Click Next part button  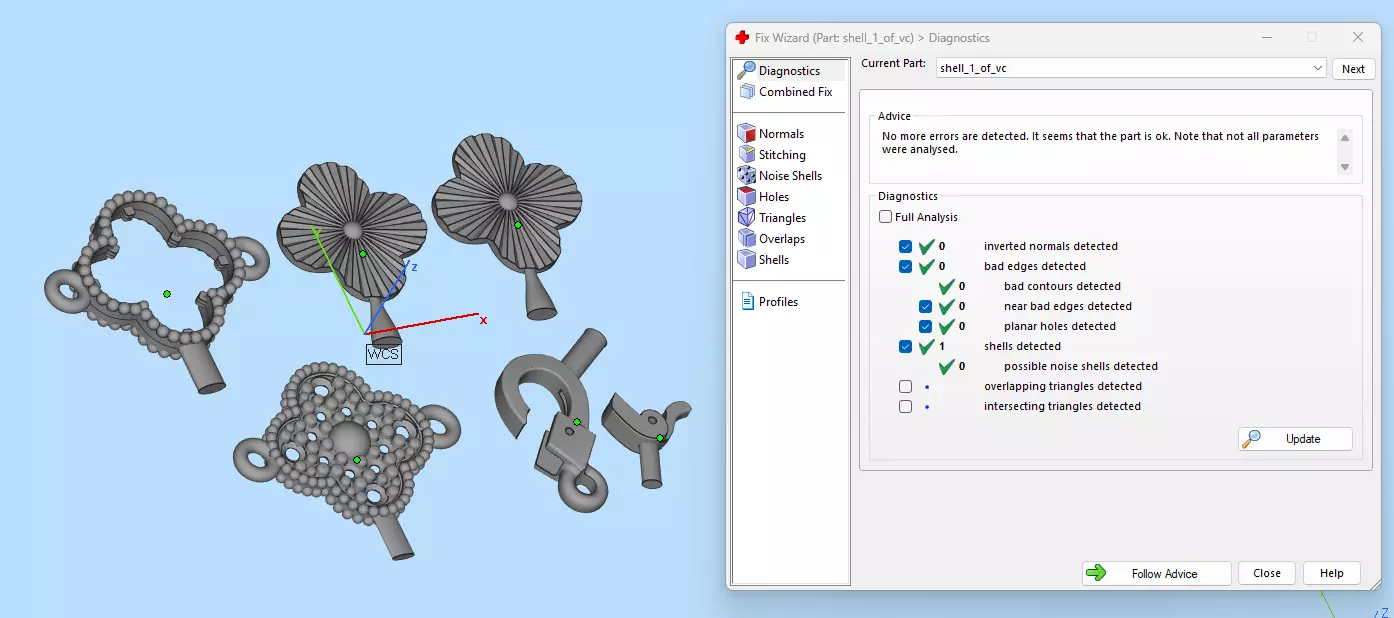point(1353,69)
